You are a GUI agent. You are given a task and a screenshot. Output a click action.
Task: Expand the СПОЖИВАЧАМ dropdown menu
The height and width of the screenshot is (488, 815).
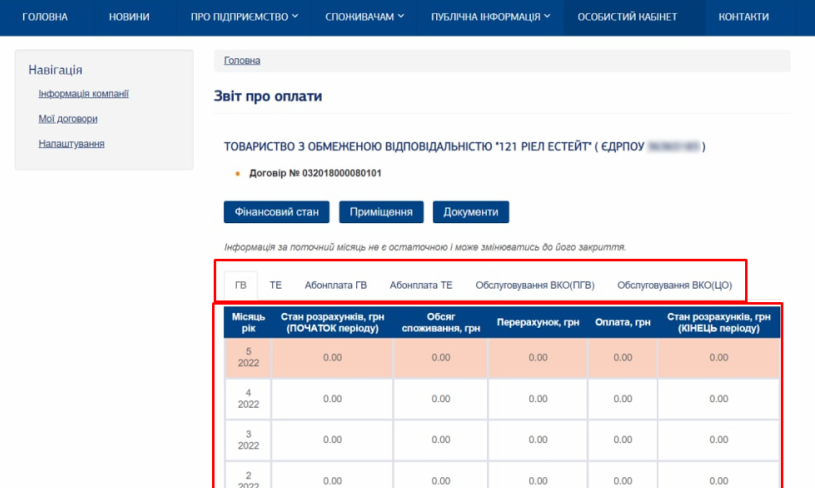point(365,17)
